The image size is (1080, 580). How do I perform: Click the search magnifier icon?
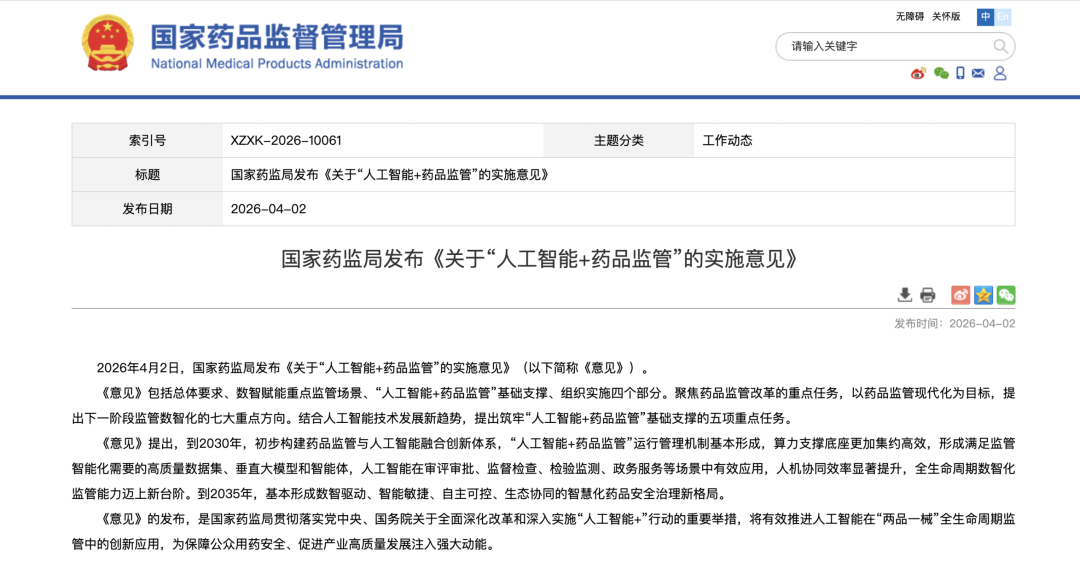(x=1000, y=46)
